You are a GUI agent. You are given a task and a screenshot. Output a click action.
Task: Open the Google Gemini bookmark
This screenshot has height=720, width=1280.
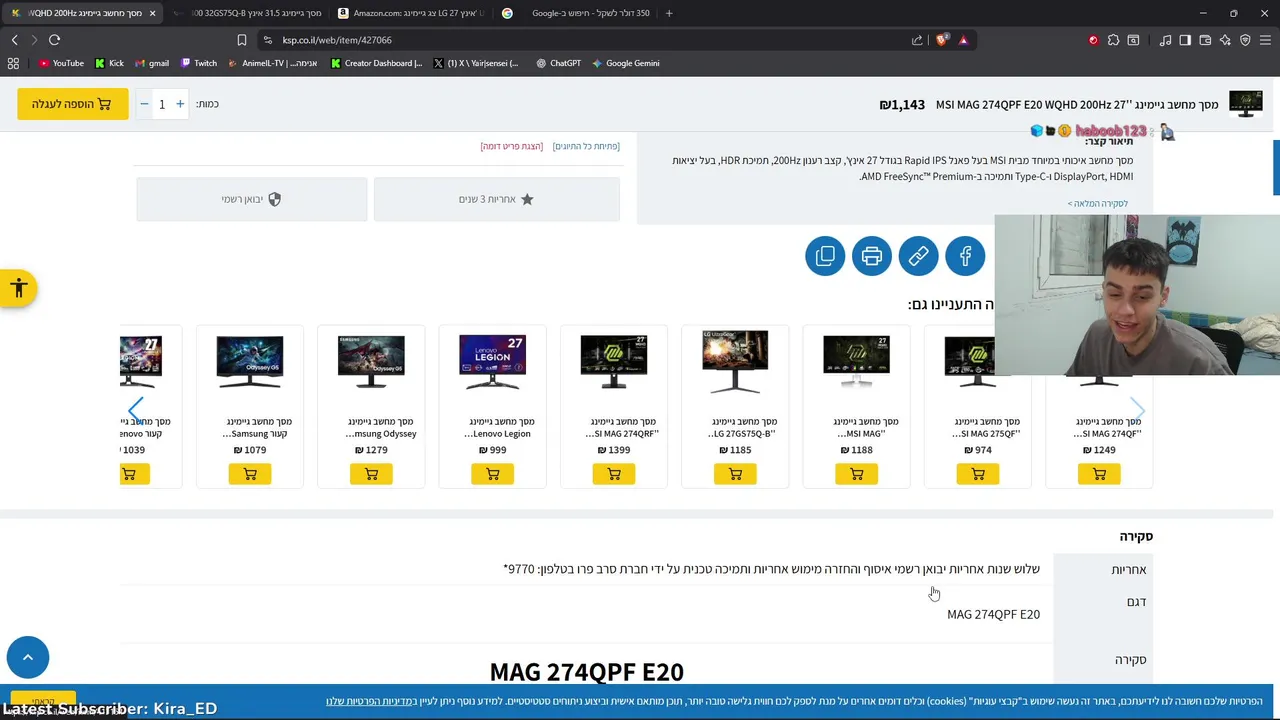(625, 63)
